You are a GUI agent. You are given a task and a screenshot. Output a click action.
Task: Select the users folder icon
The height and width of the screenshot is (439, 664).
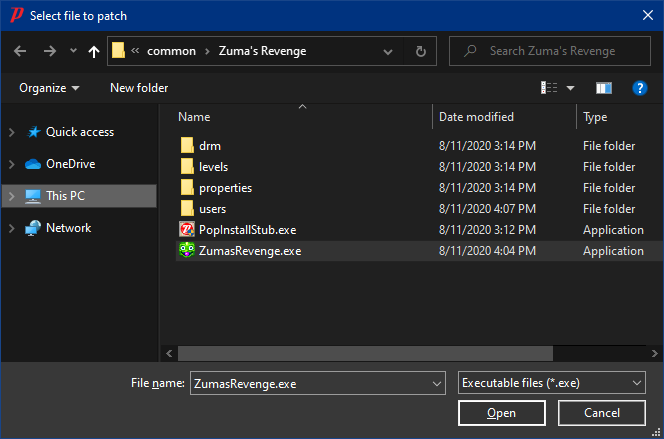coord(187,208)
